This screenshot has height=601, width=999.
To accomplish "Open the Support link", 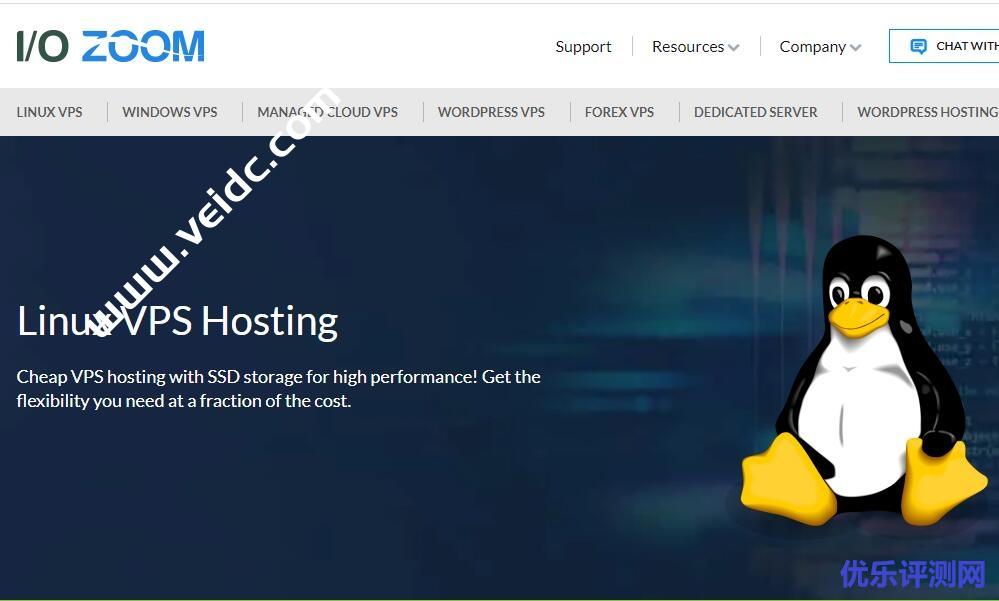I will click(583, 47).
